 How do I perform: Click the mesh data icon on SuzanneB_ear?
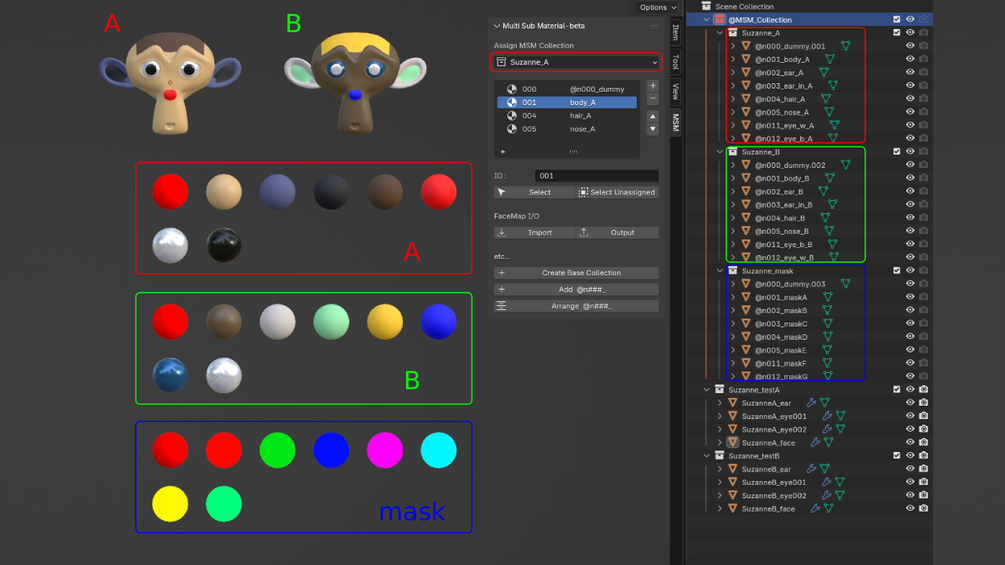(825, 469)
